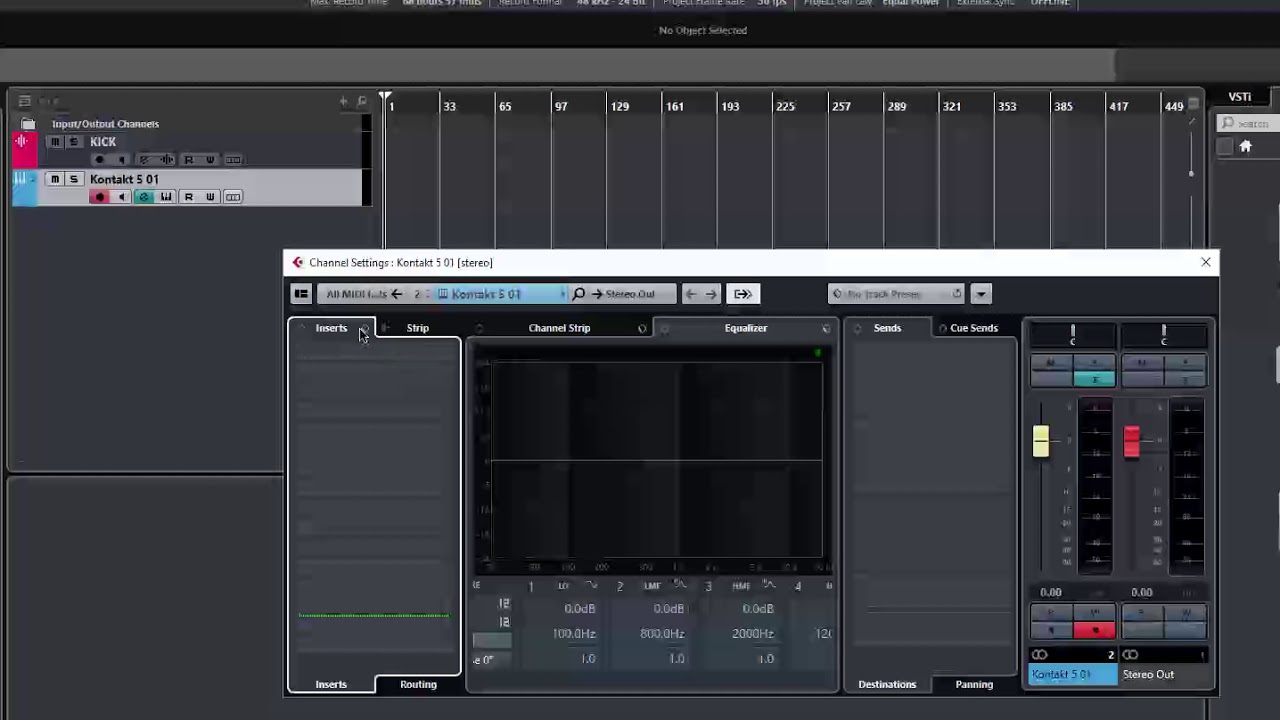Viewport: 1280px width, 720px height.
Task: Solo the Kontakt 5 01 track
Action: click(x=73, y=179)
